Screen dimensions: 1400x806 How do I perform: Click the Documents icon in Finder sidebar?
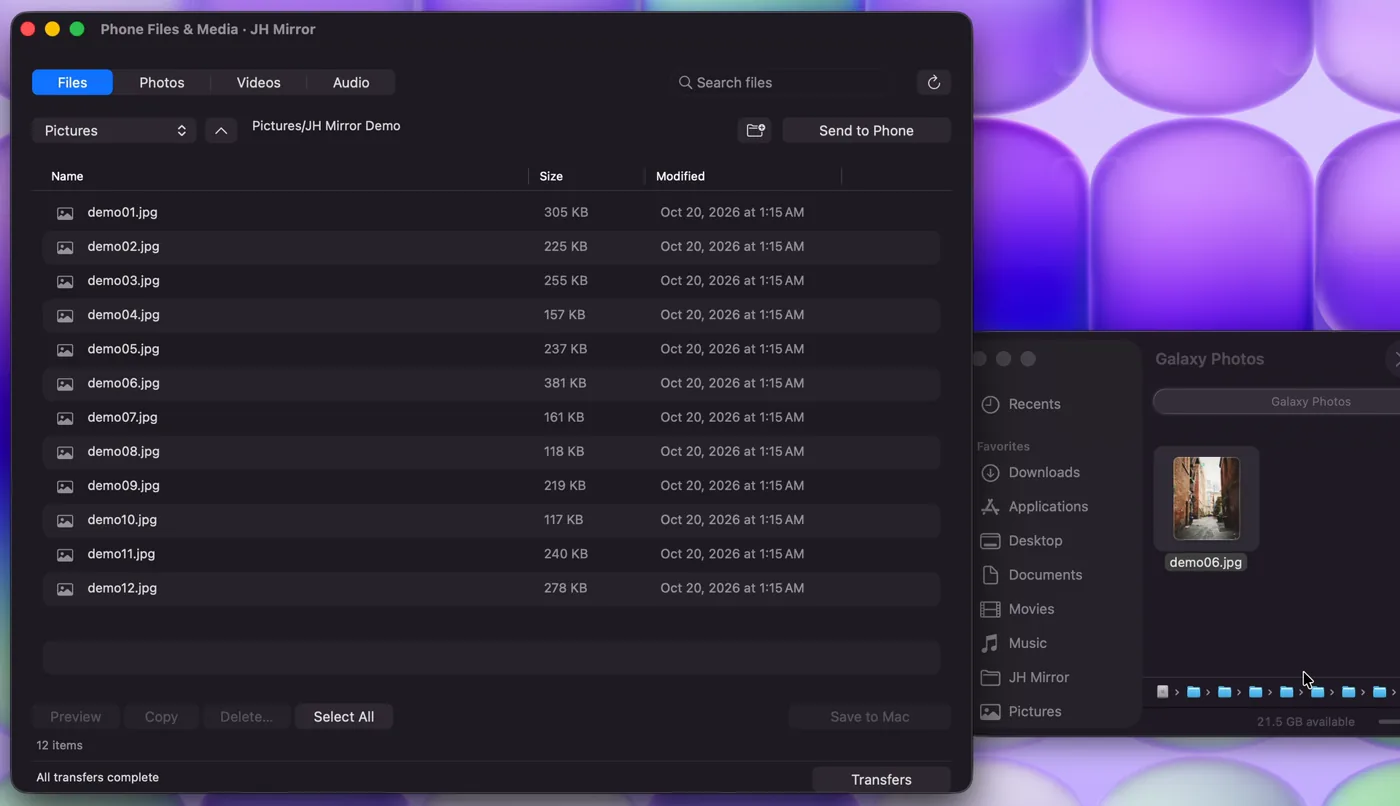(x=990, y=575)
